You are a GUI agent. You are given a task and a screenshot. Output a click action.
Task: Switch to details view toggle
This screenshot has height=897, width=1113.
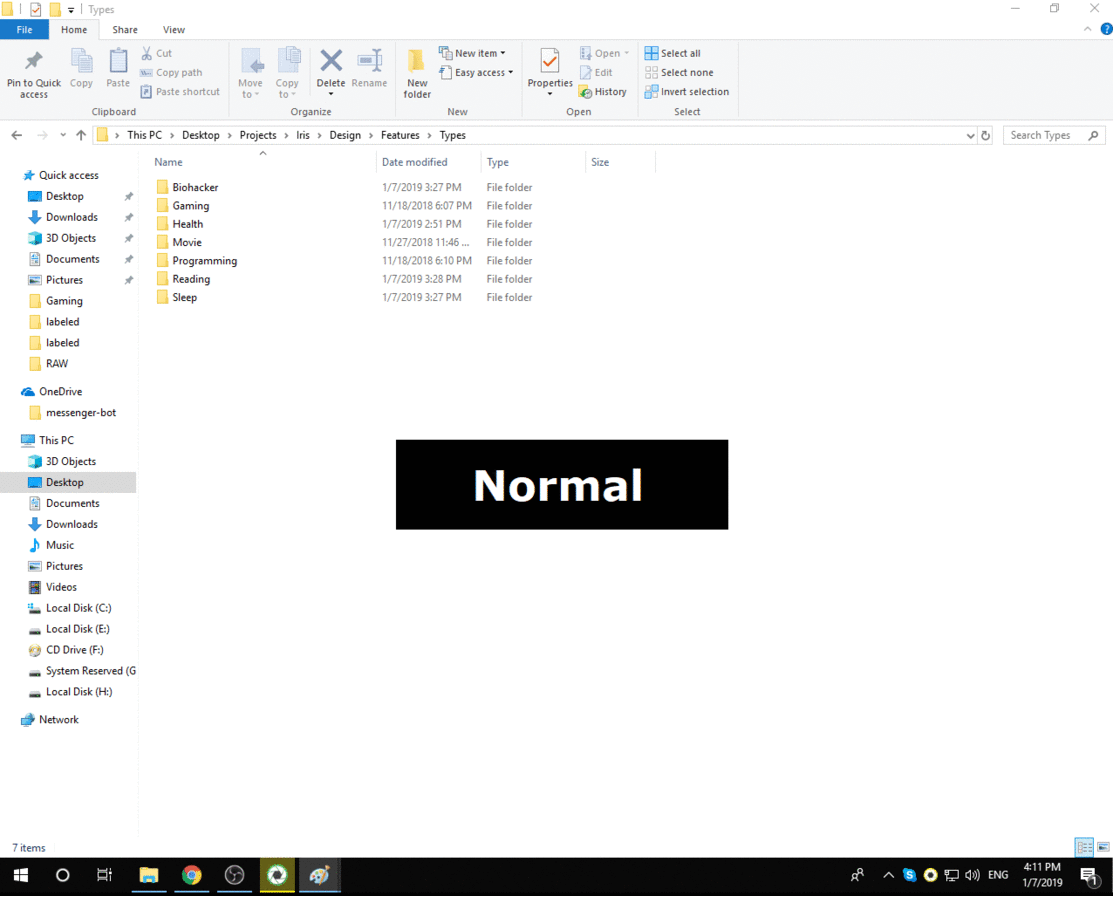(1084, 848)
